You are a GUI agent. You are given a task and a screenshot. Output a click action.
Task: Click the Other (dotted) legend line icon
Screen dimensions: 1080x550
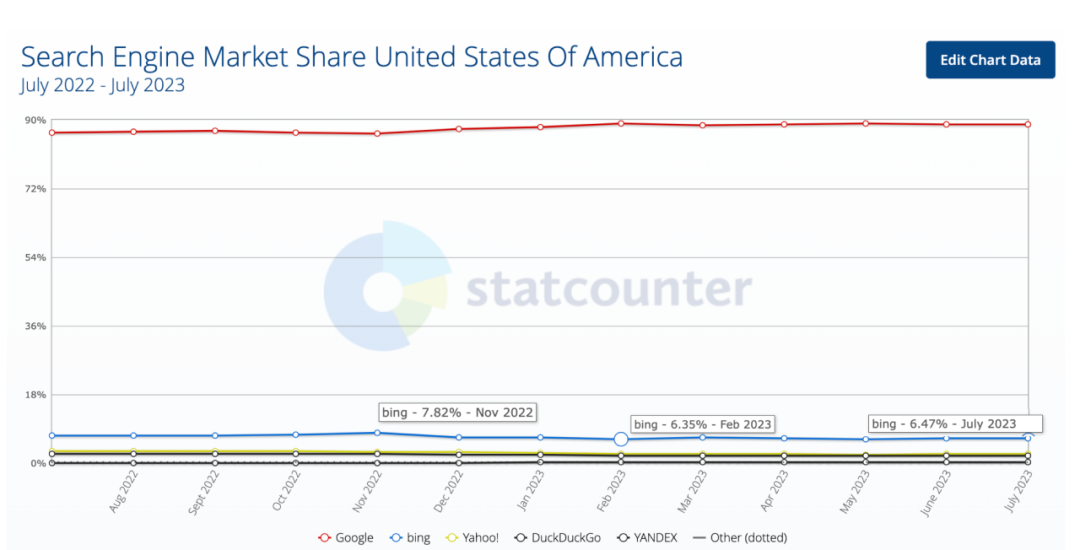[699, 538]
